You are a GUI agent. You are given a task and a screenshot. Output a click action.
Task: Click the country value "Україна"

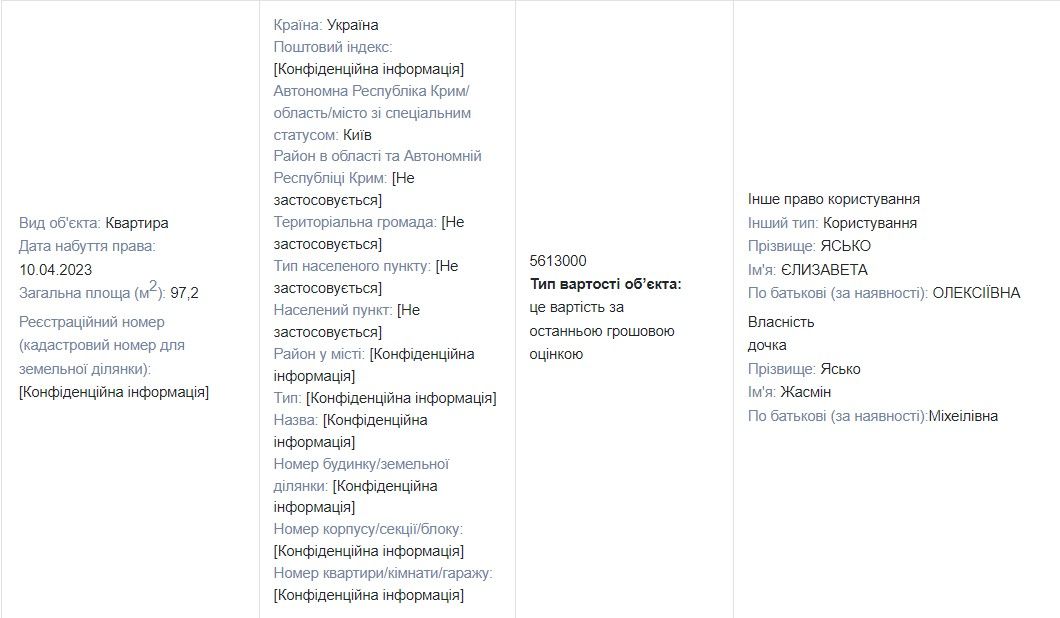coord(353,25)
